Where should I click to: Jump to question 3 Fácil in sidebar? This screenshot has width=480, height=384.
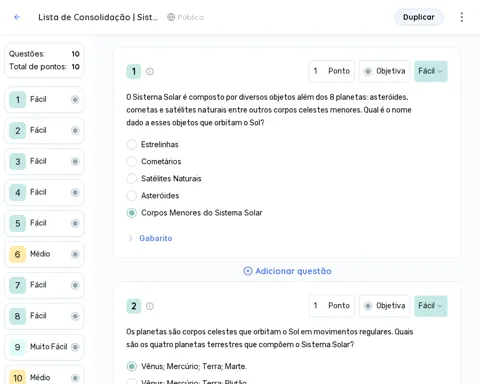coord(44,161)
